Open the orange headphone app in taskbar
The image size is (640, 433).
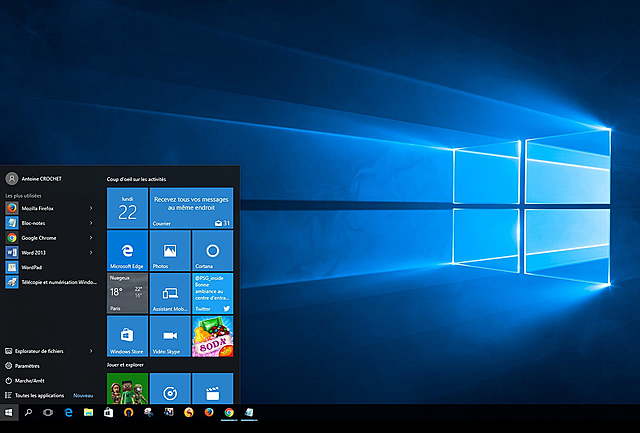(129, 413)
